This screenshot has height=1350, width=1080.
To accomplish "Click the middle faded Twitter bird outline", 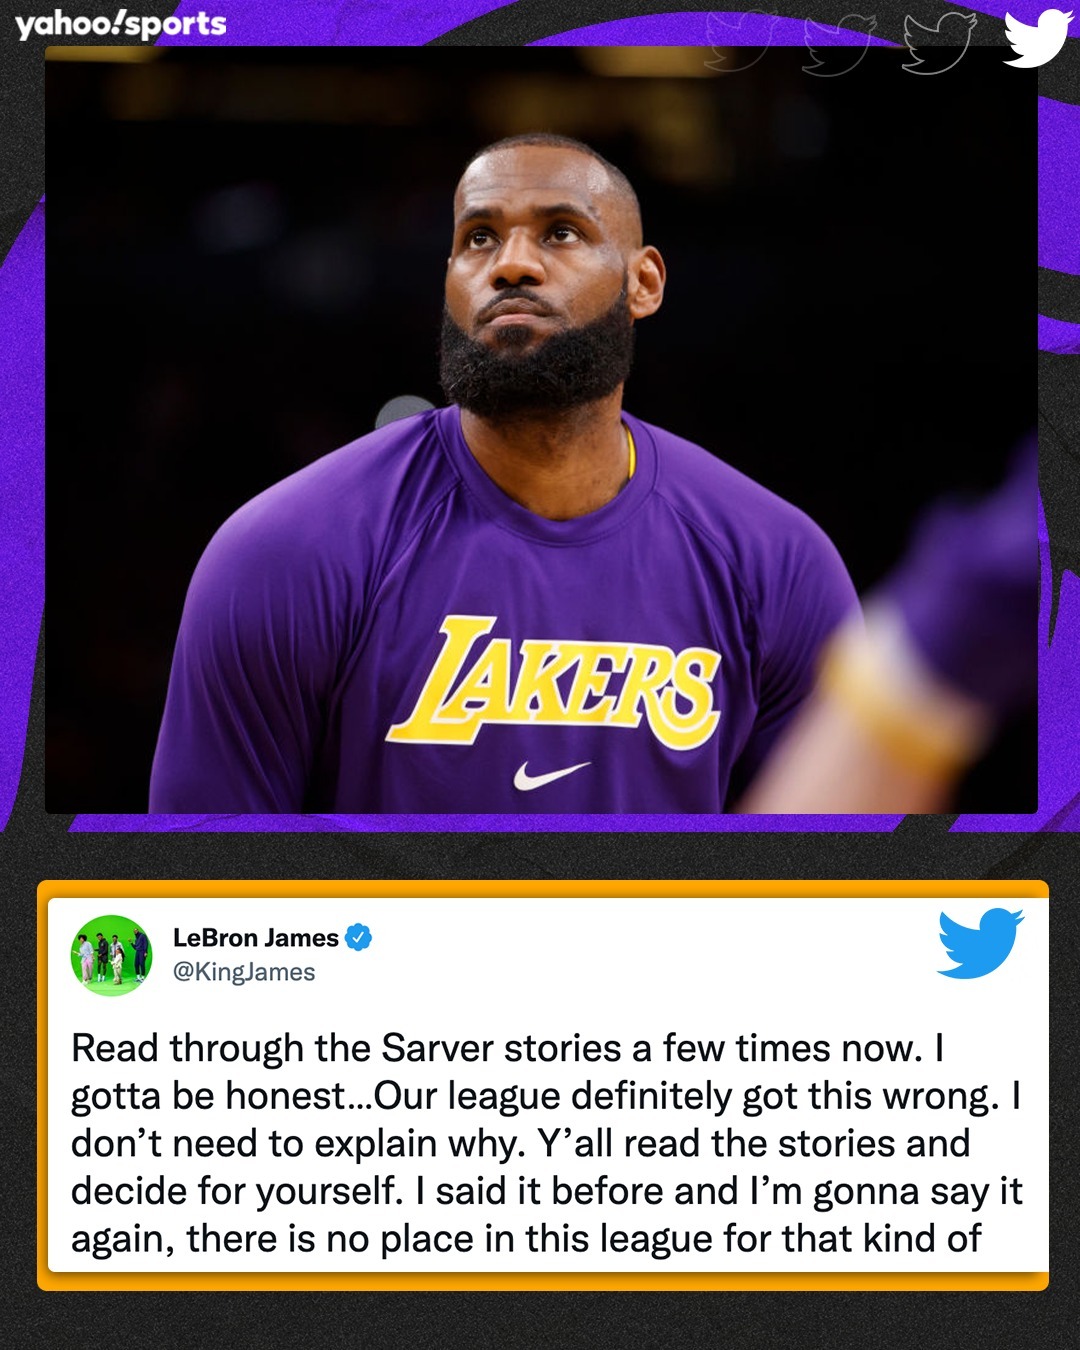I will point(840,42).
